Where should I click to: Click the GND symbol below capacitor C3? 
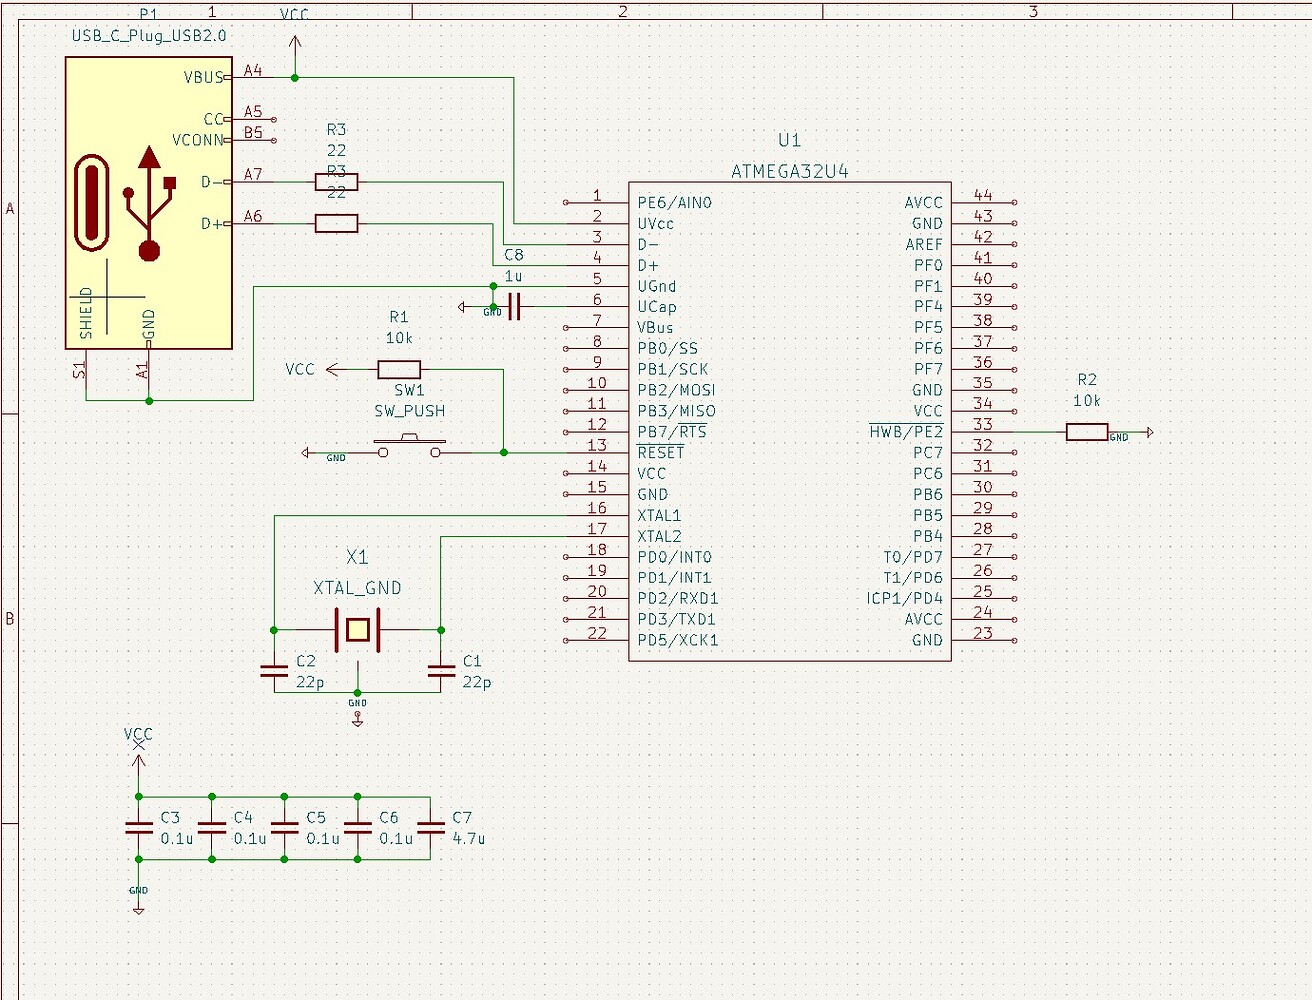point(139,908)
